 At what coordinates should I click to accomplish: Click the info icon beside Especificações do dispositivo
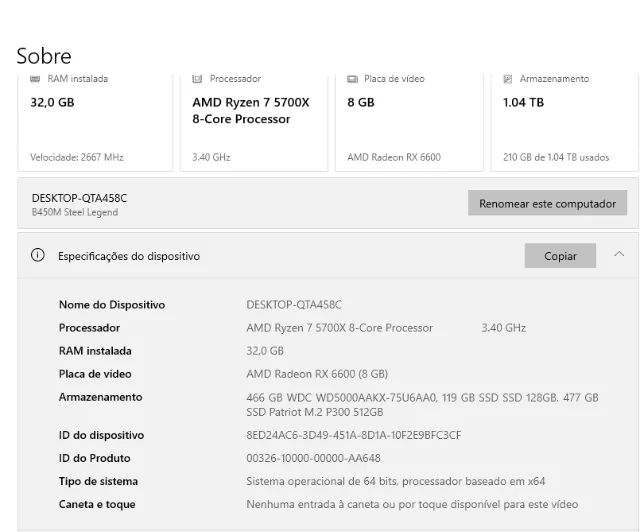tap(38, 255)
